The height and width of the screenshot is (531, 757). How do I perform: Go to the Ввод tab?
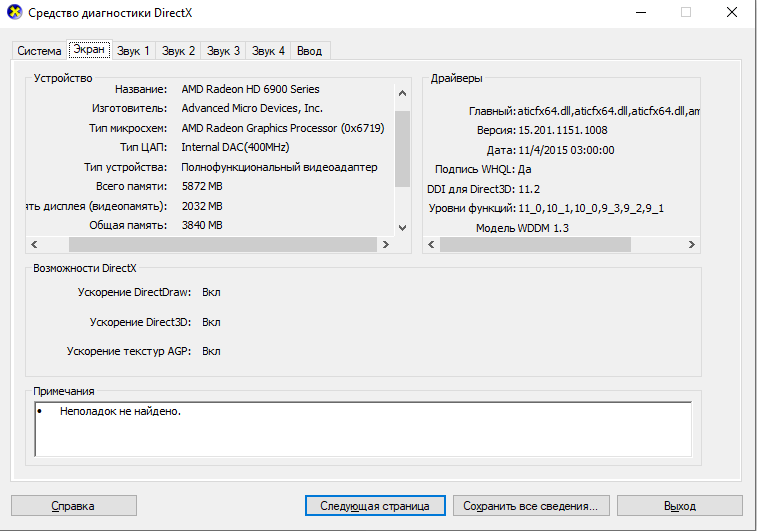point(309,51)
